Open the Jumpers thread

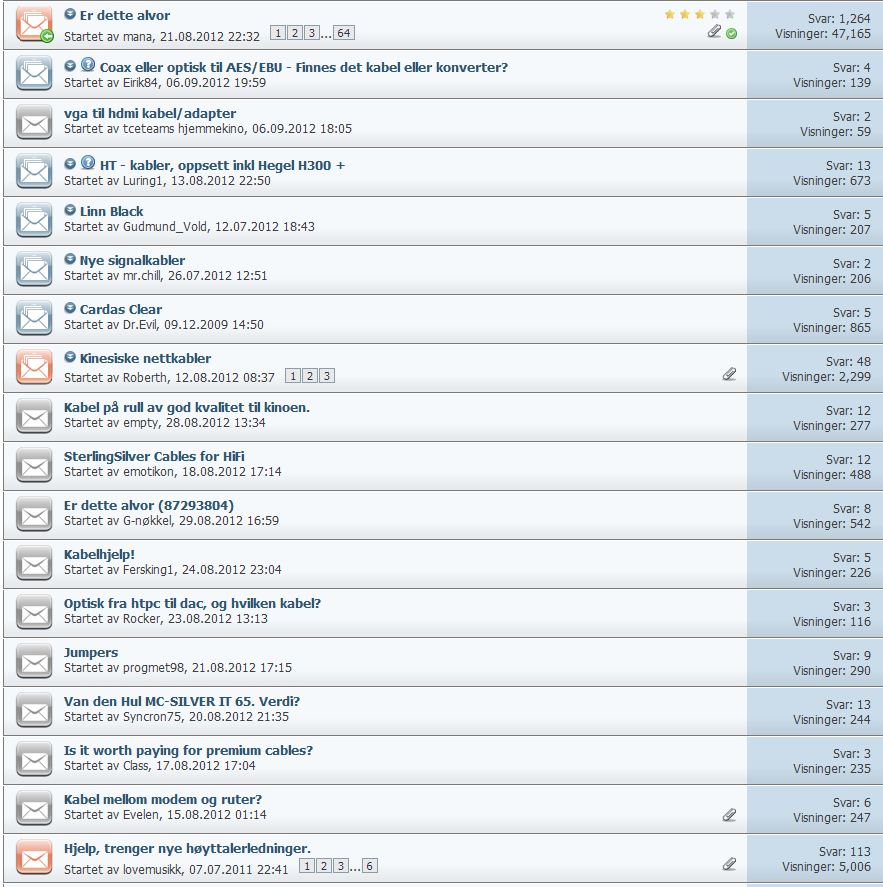(x=91, y=652)
